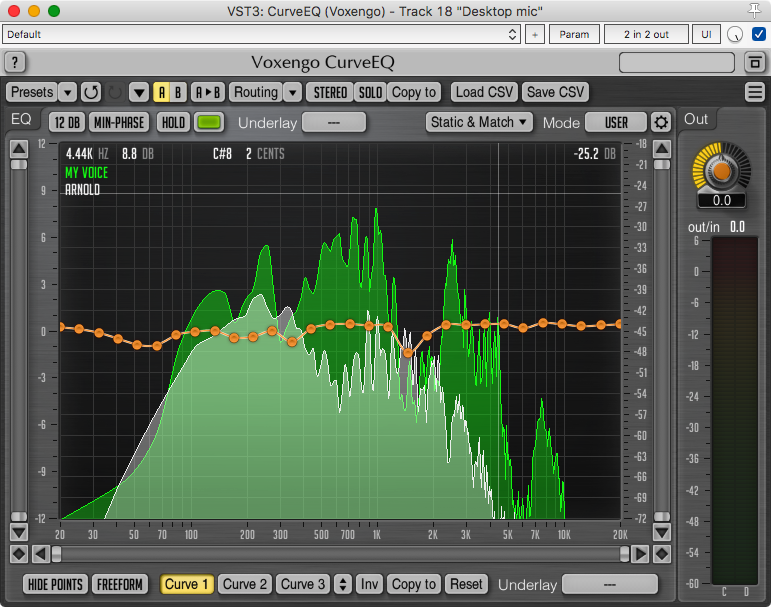Open the Static & Match dropdown
Screen dimensions: 771x607
click(479, 123)
